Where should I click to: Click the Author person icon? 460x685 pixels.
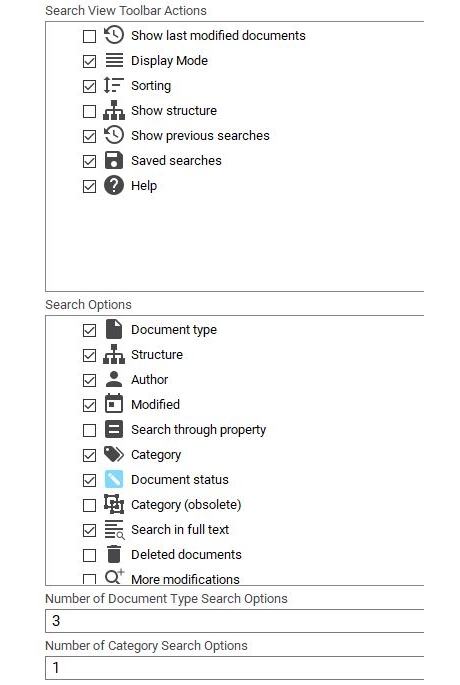pyautogui.click(x=114, y=379)
